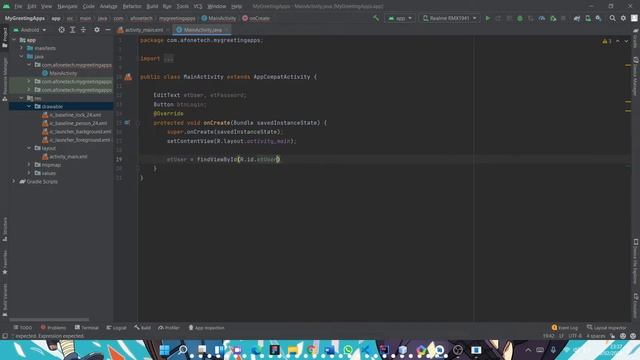The height and width of the screenshot is (360, 640).
Task: Open the Problems tool window
Action: pyautogui.click(x=53, y=328)
